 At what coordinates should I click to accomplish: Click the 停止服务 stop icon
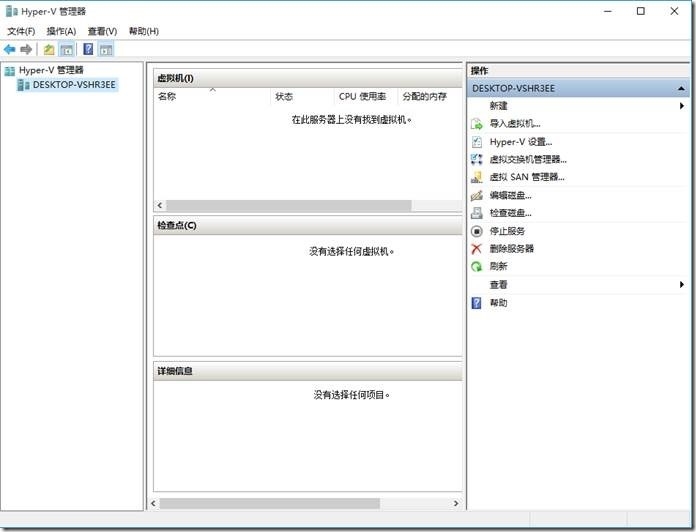[x=477, y=231]
